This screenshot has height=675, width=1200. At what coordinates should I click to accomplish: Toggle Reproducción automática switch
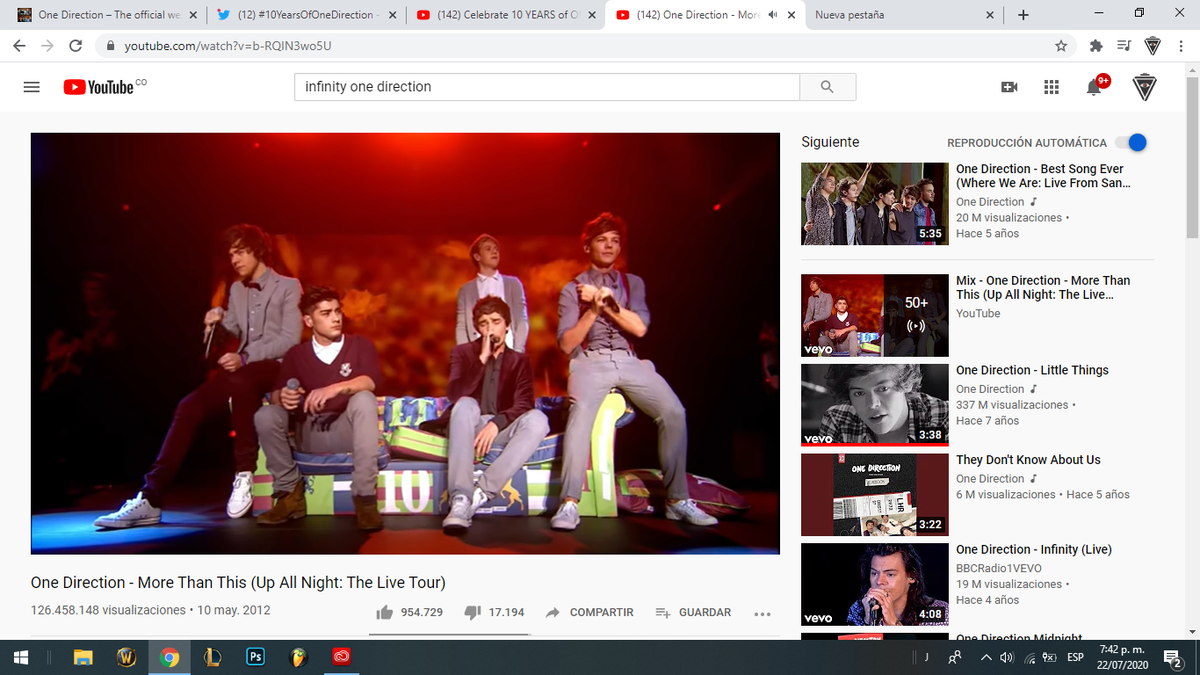(1131, 142)
